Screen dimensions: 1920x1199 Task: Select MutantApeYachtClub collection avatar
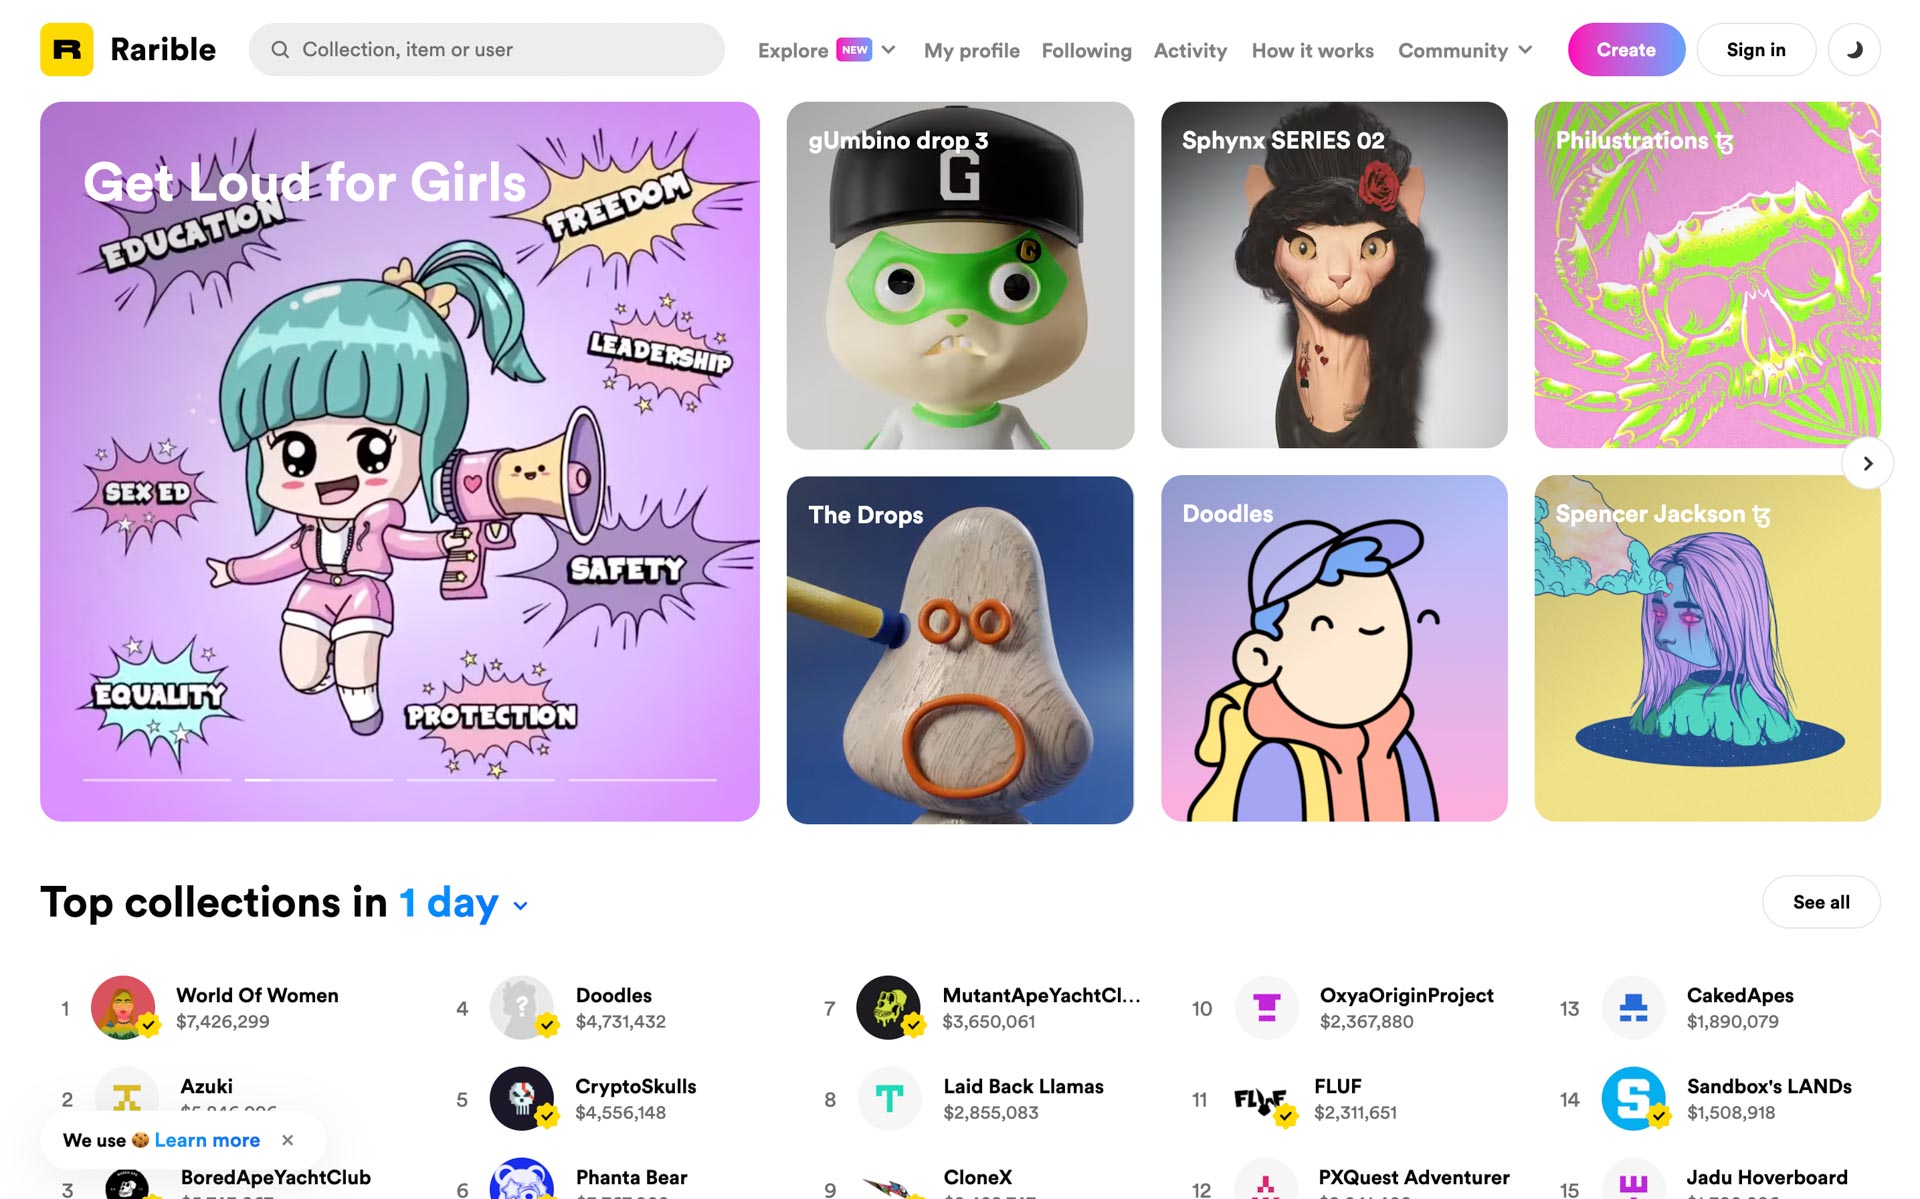tap(888, 1007)
